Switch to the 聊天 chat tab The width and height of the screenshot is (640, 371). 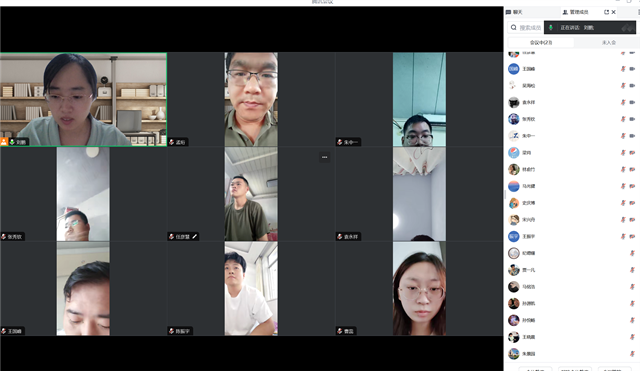coord(514,12)
